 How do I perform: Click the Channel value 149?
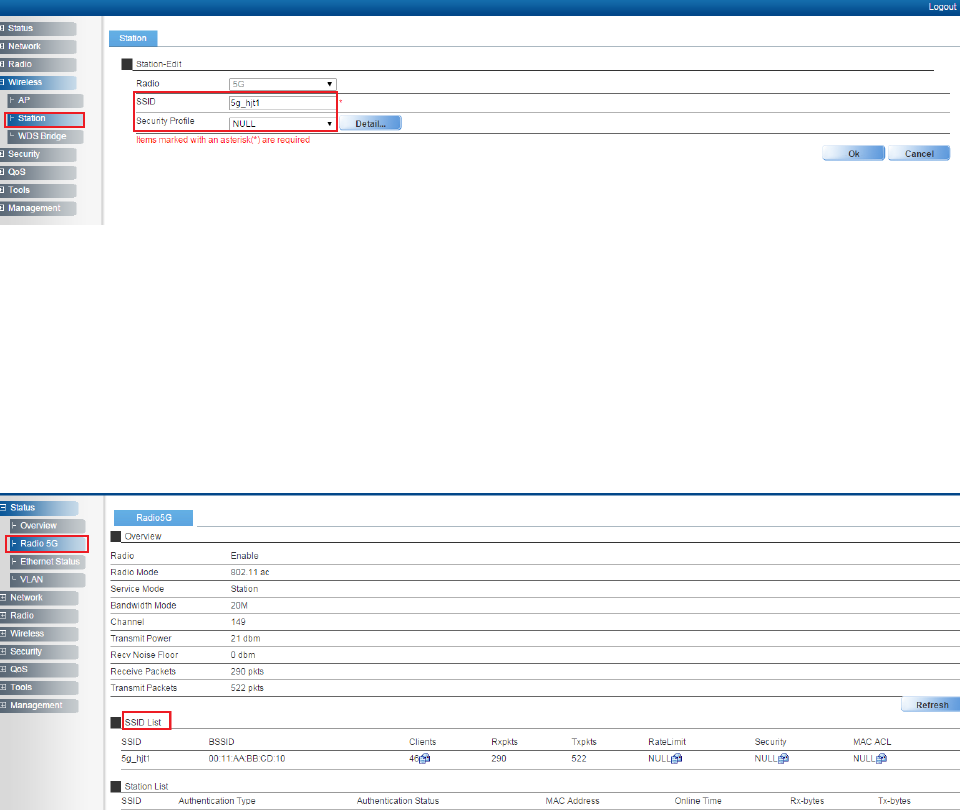[238, 622]
